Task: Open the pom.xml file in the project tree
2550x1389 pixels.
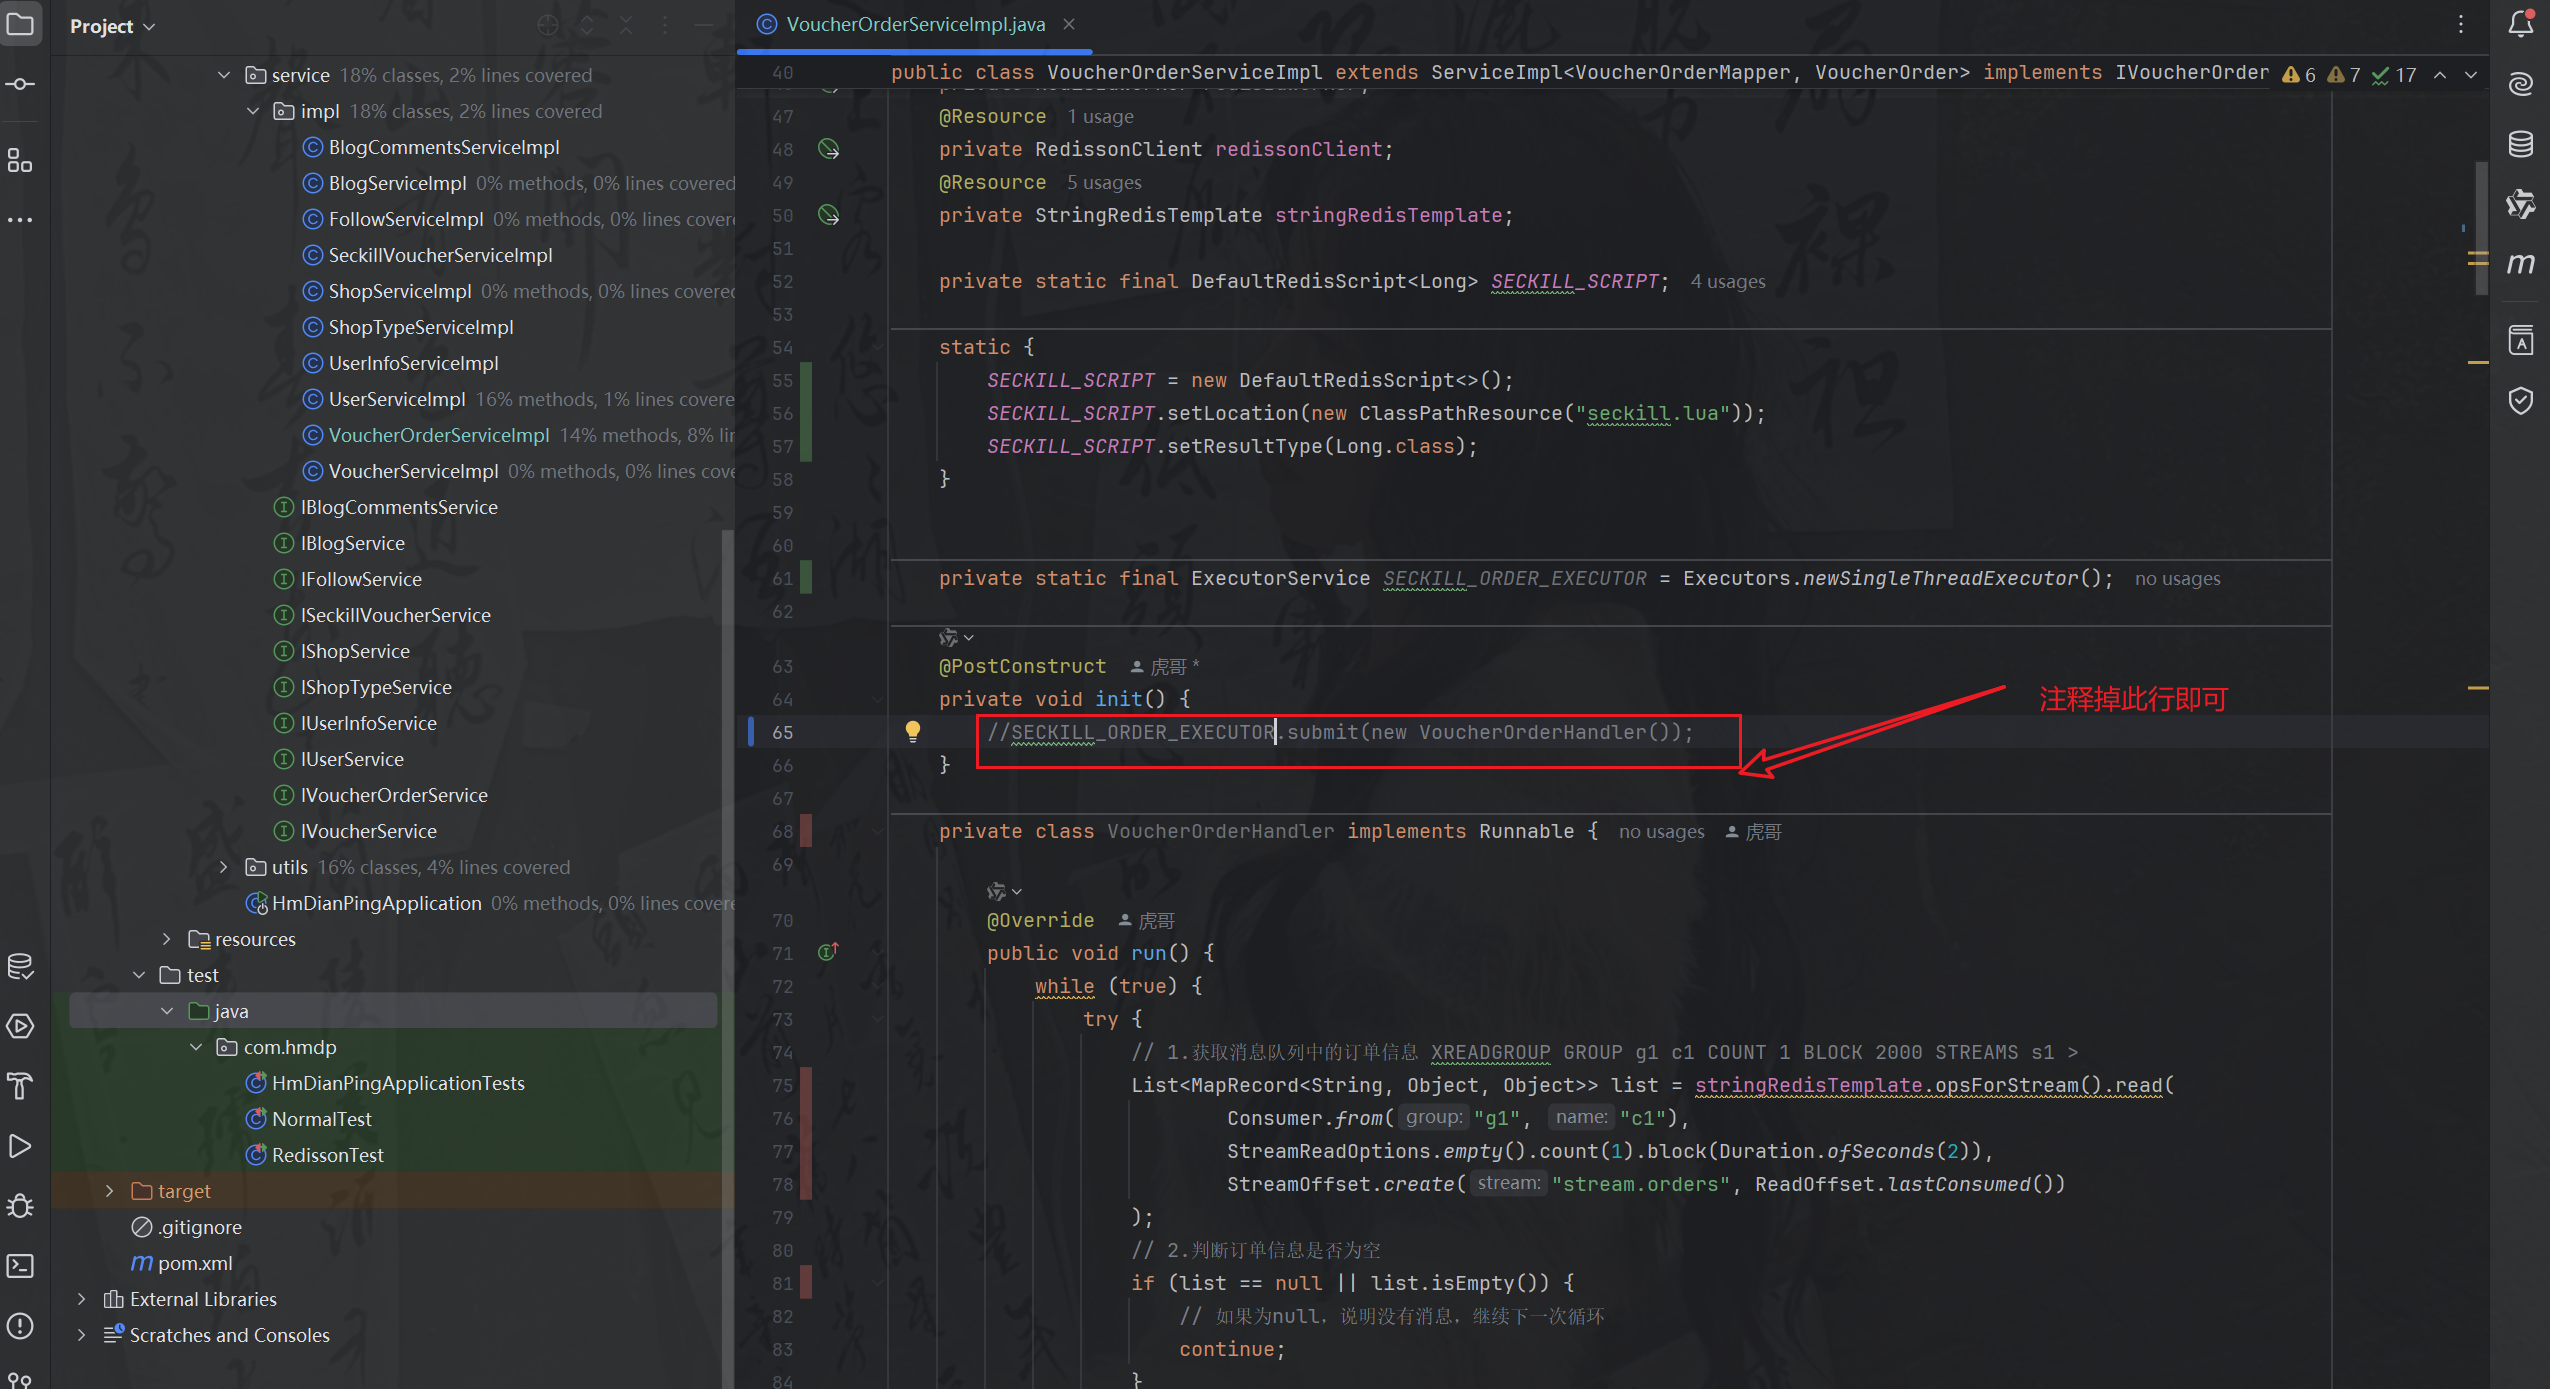Action: [x=195, y=1263]
